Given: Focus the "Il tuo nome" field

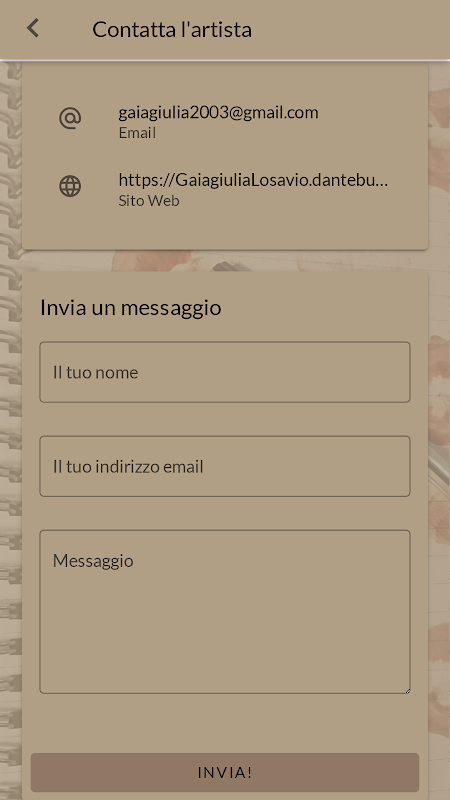Looking at the screenshot, I should (225, 372).
